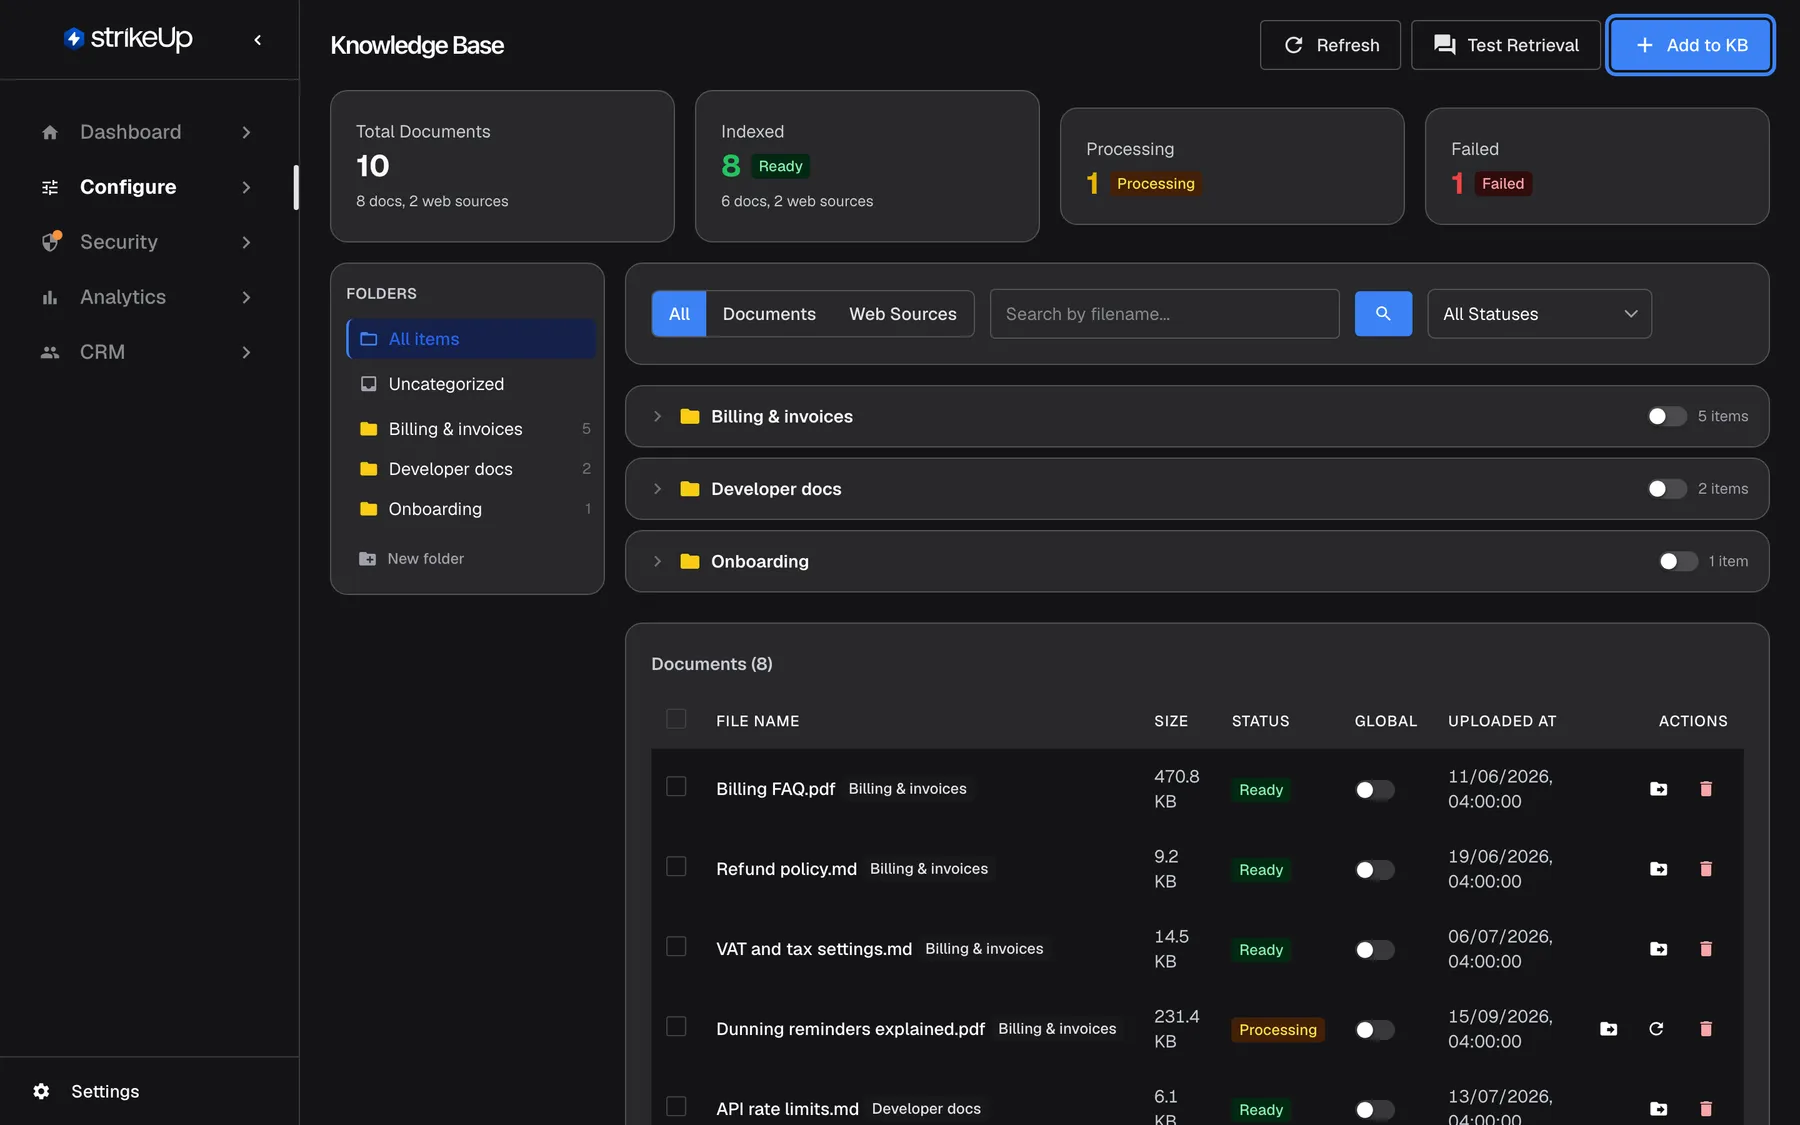Click Add to KB button

pyautogui.click(x=1690, y=45)
